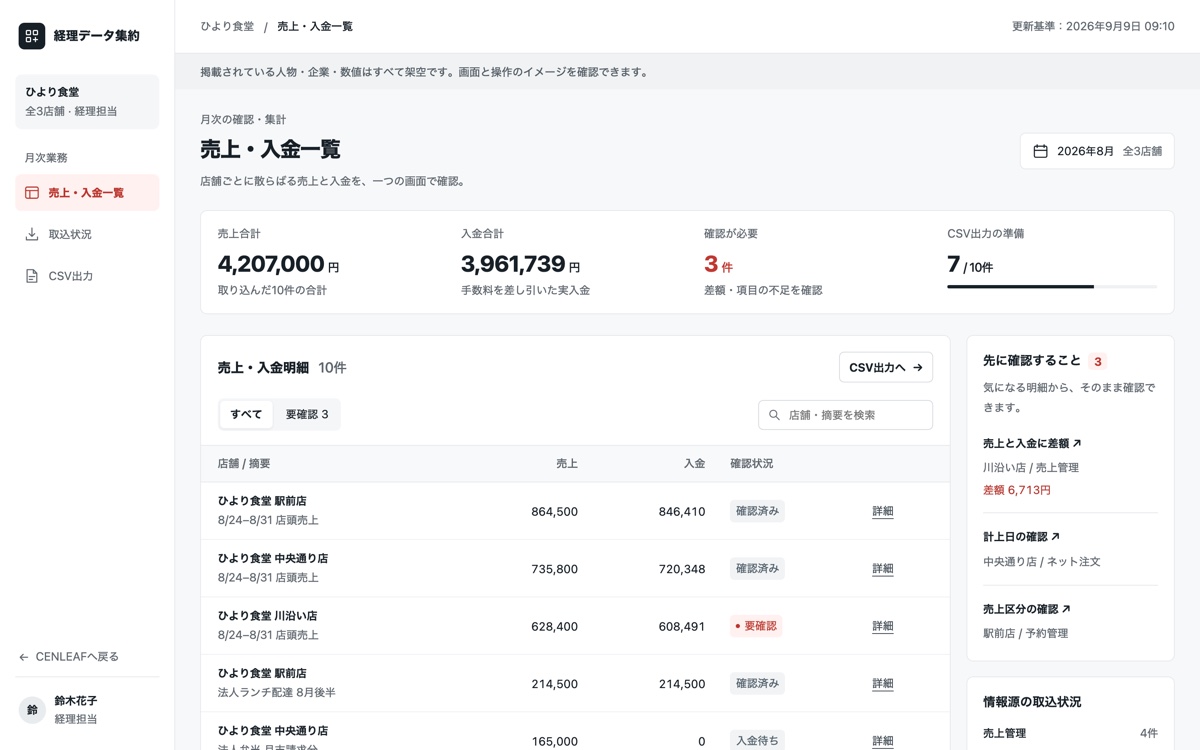Click the 店舗 / 摘要 column header
The height and width of the screenshot is (750, 1200).
click(244, 464)
